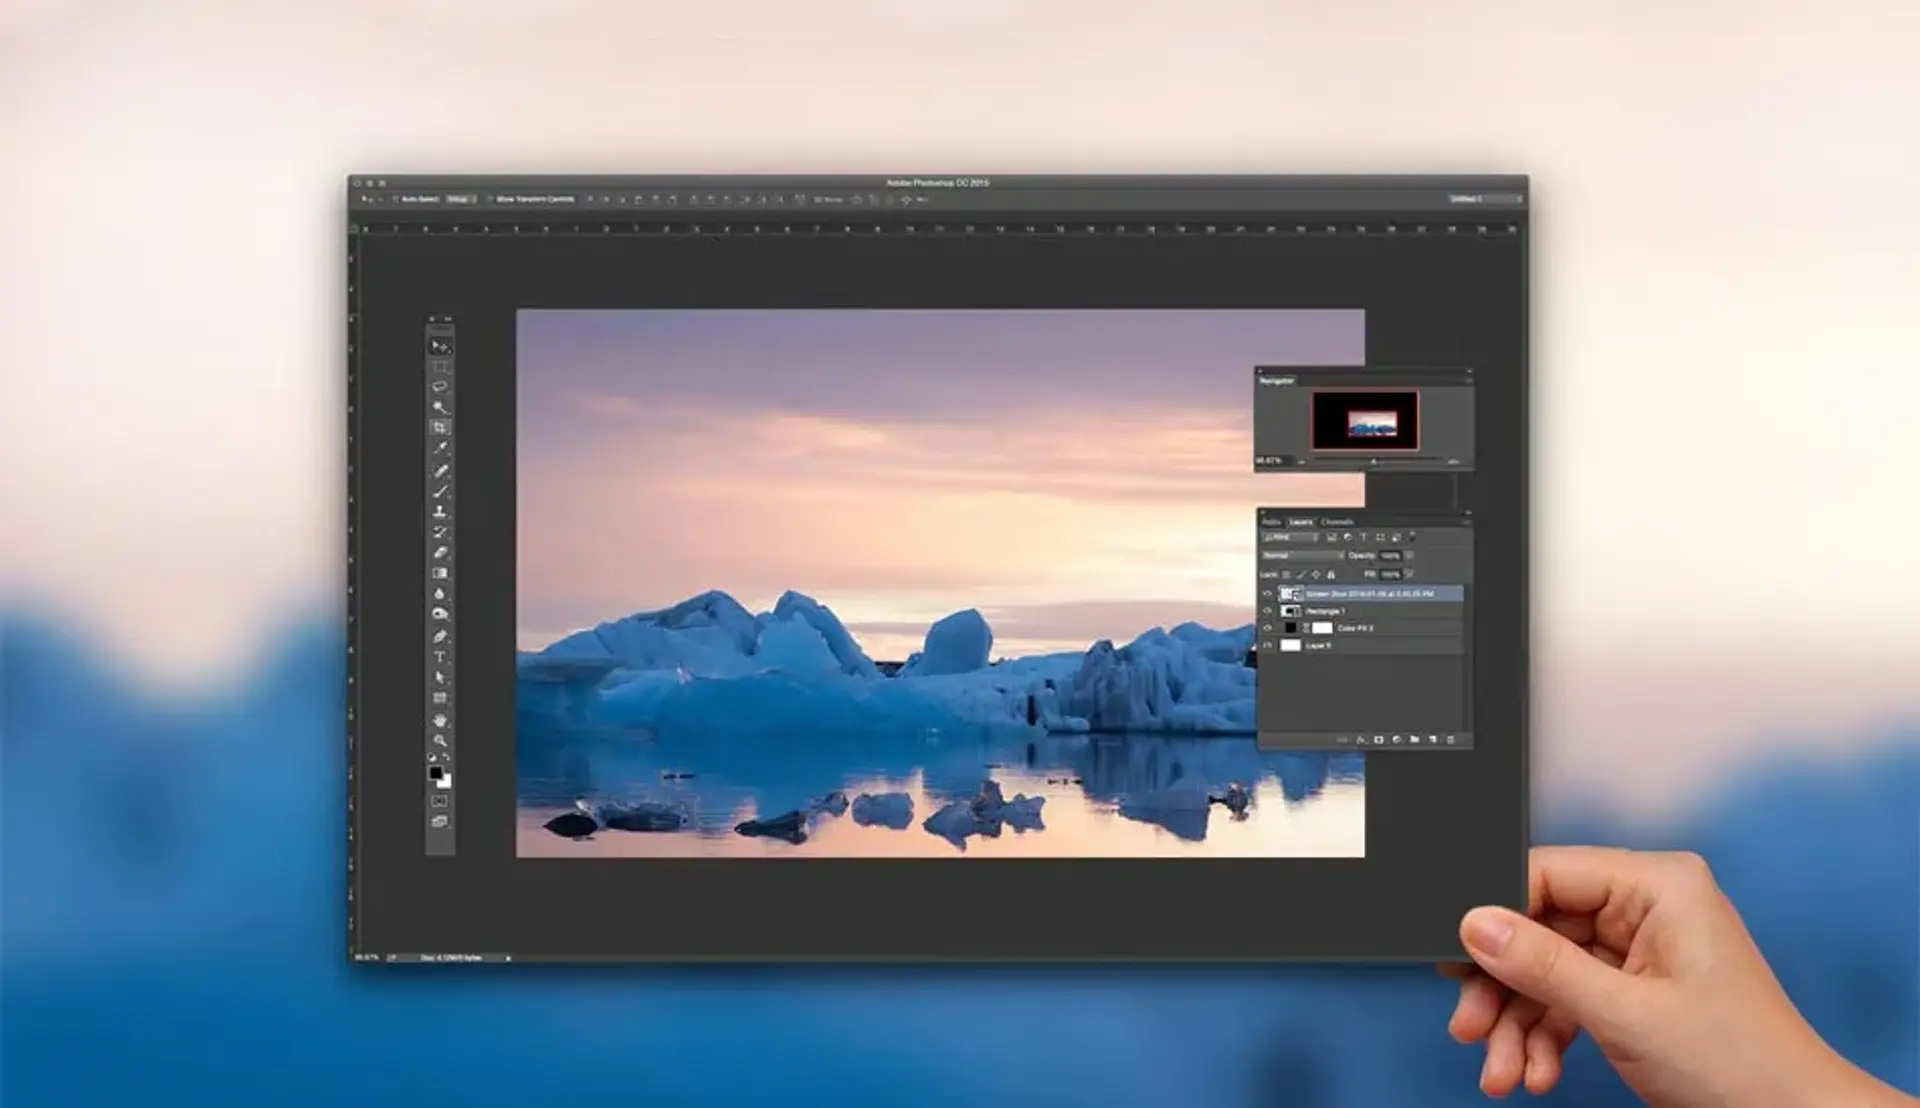Filter layers by smart objects
The width and height of the screenshot is (1920, 1108).
pos(1396,537)
